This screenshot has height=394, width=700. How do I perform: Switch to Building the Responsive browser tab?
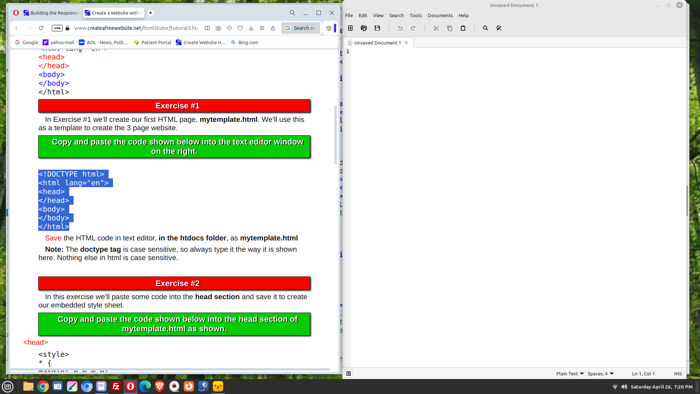pos(51,13)
